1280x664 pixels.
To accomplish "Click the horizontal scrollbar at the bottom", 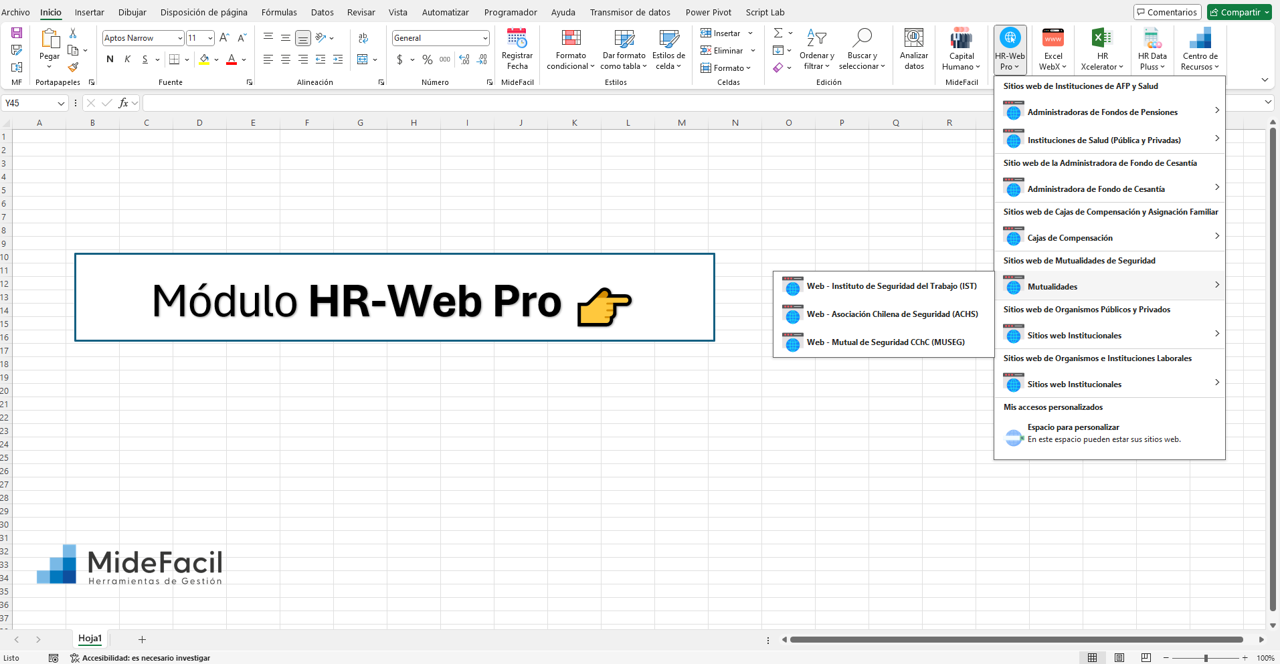I will pos(1016,640).
